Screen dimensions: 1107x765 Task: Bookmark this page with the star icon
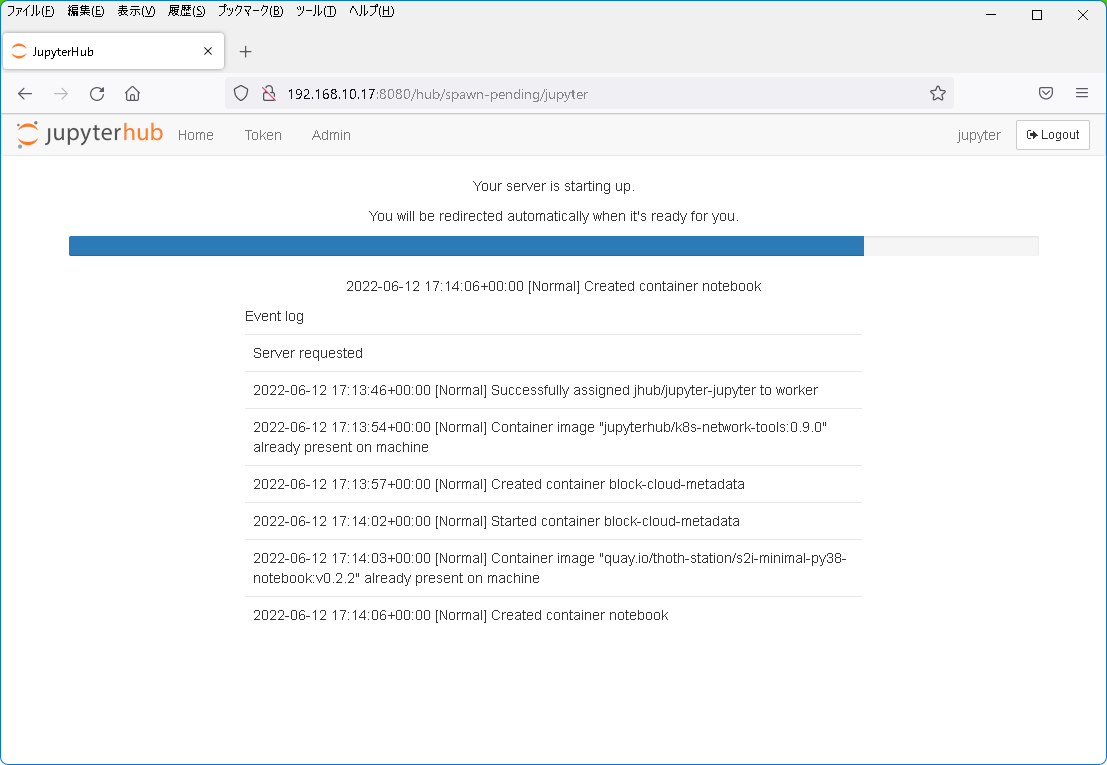(938, 93)
